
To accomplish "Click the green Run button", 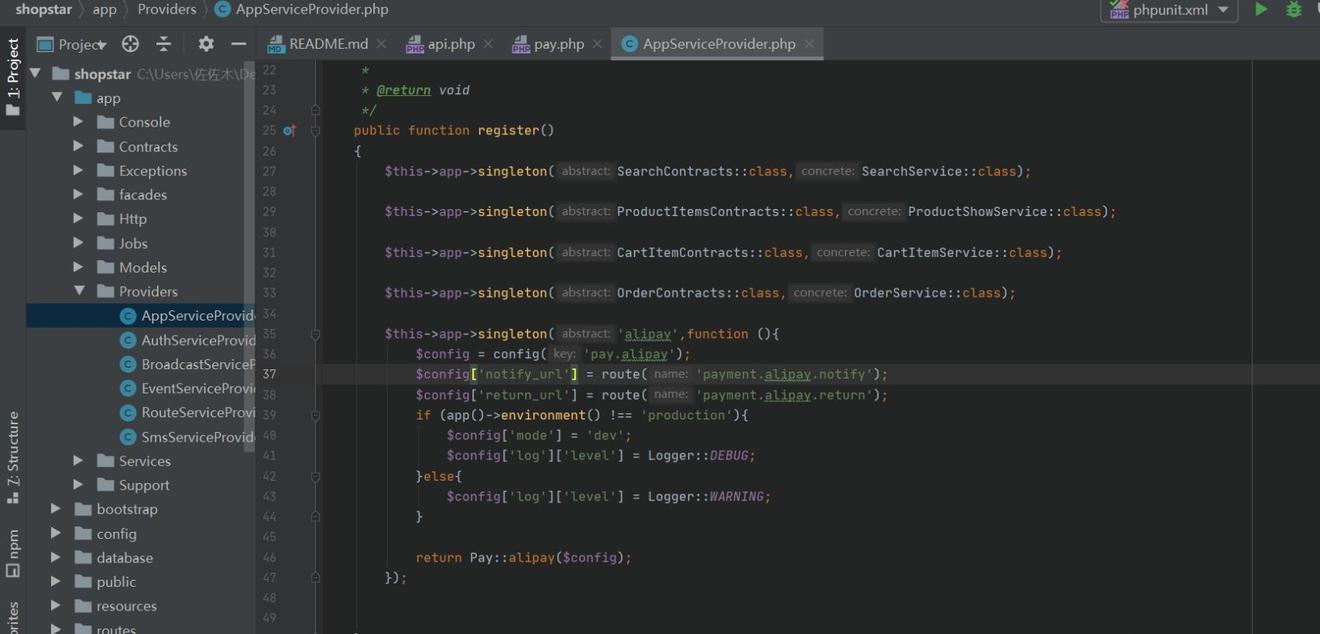I will [x=1261, y=9].
